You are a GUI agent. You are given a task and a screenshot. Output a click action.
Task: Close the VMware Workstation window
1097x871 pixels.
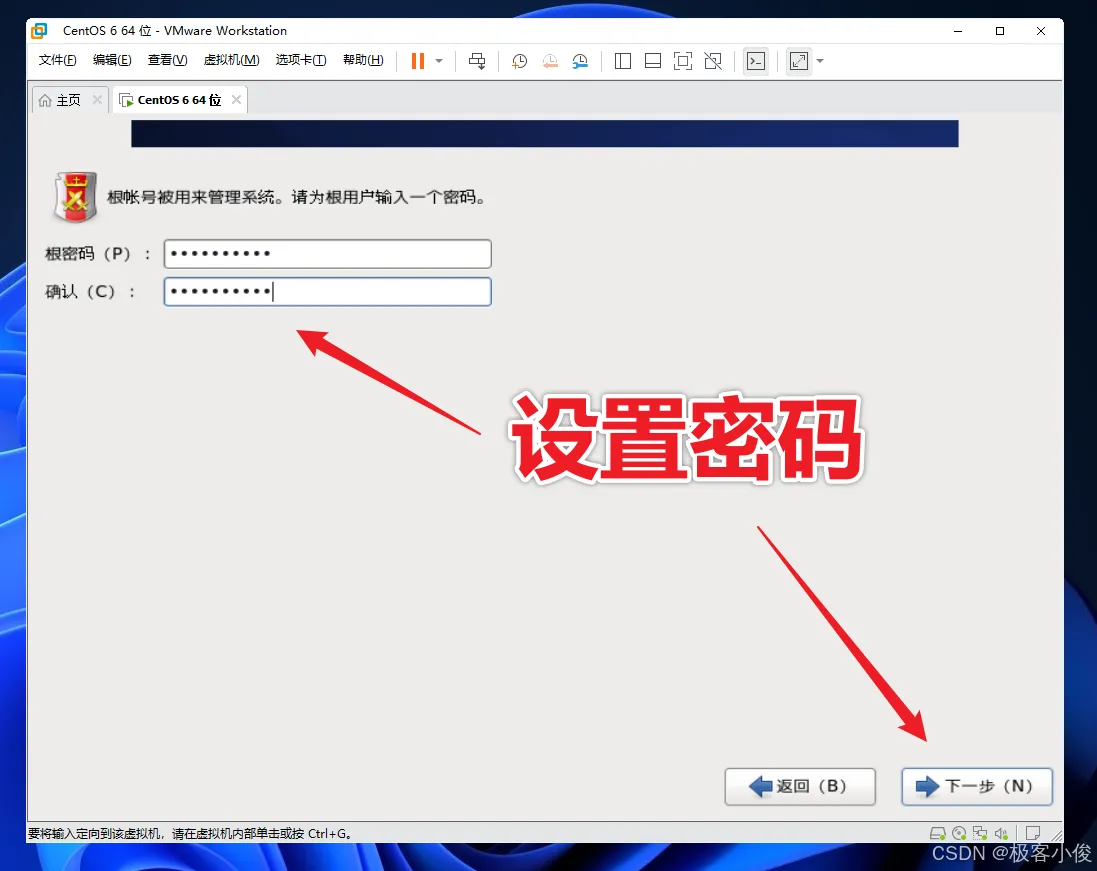coord(1041,31)
